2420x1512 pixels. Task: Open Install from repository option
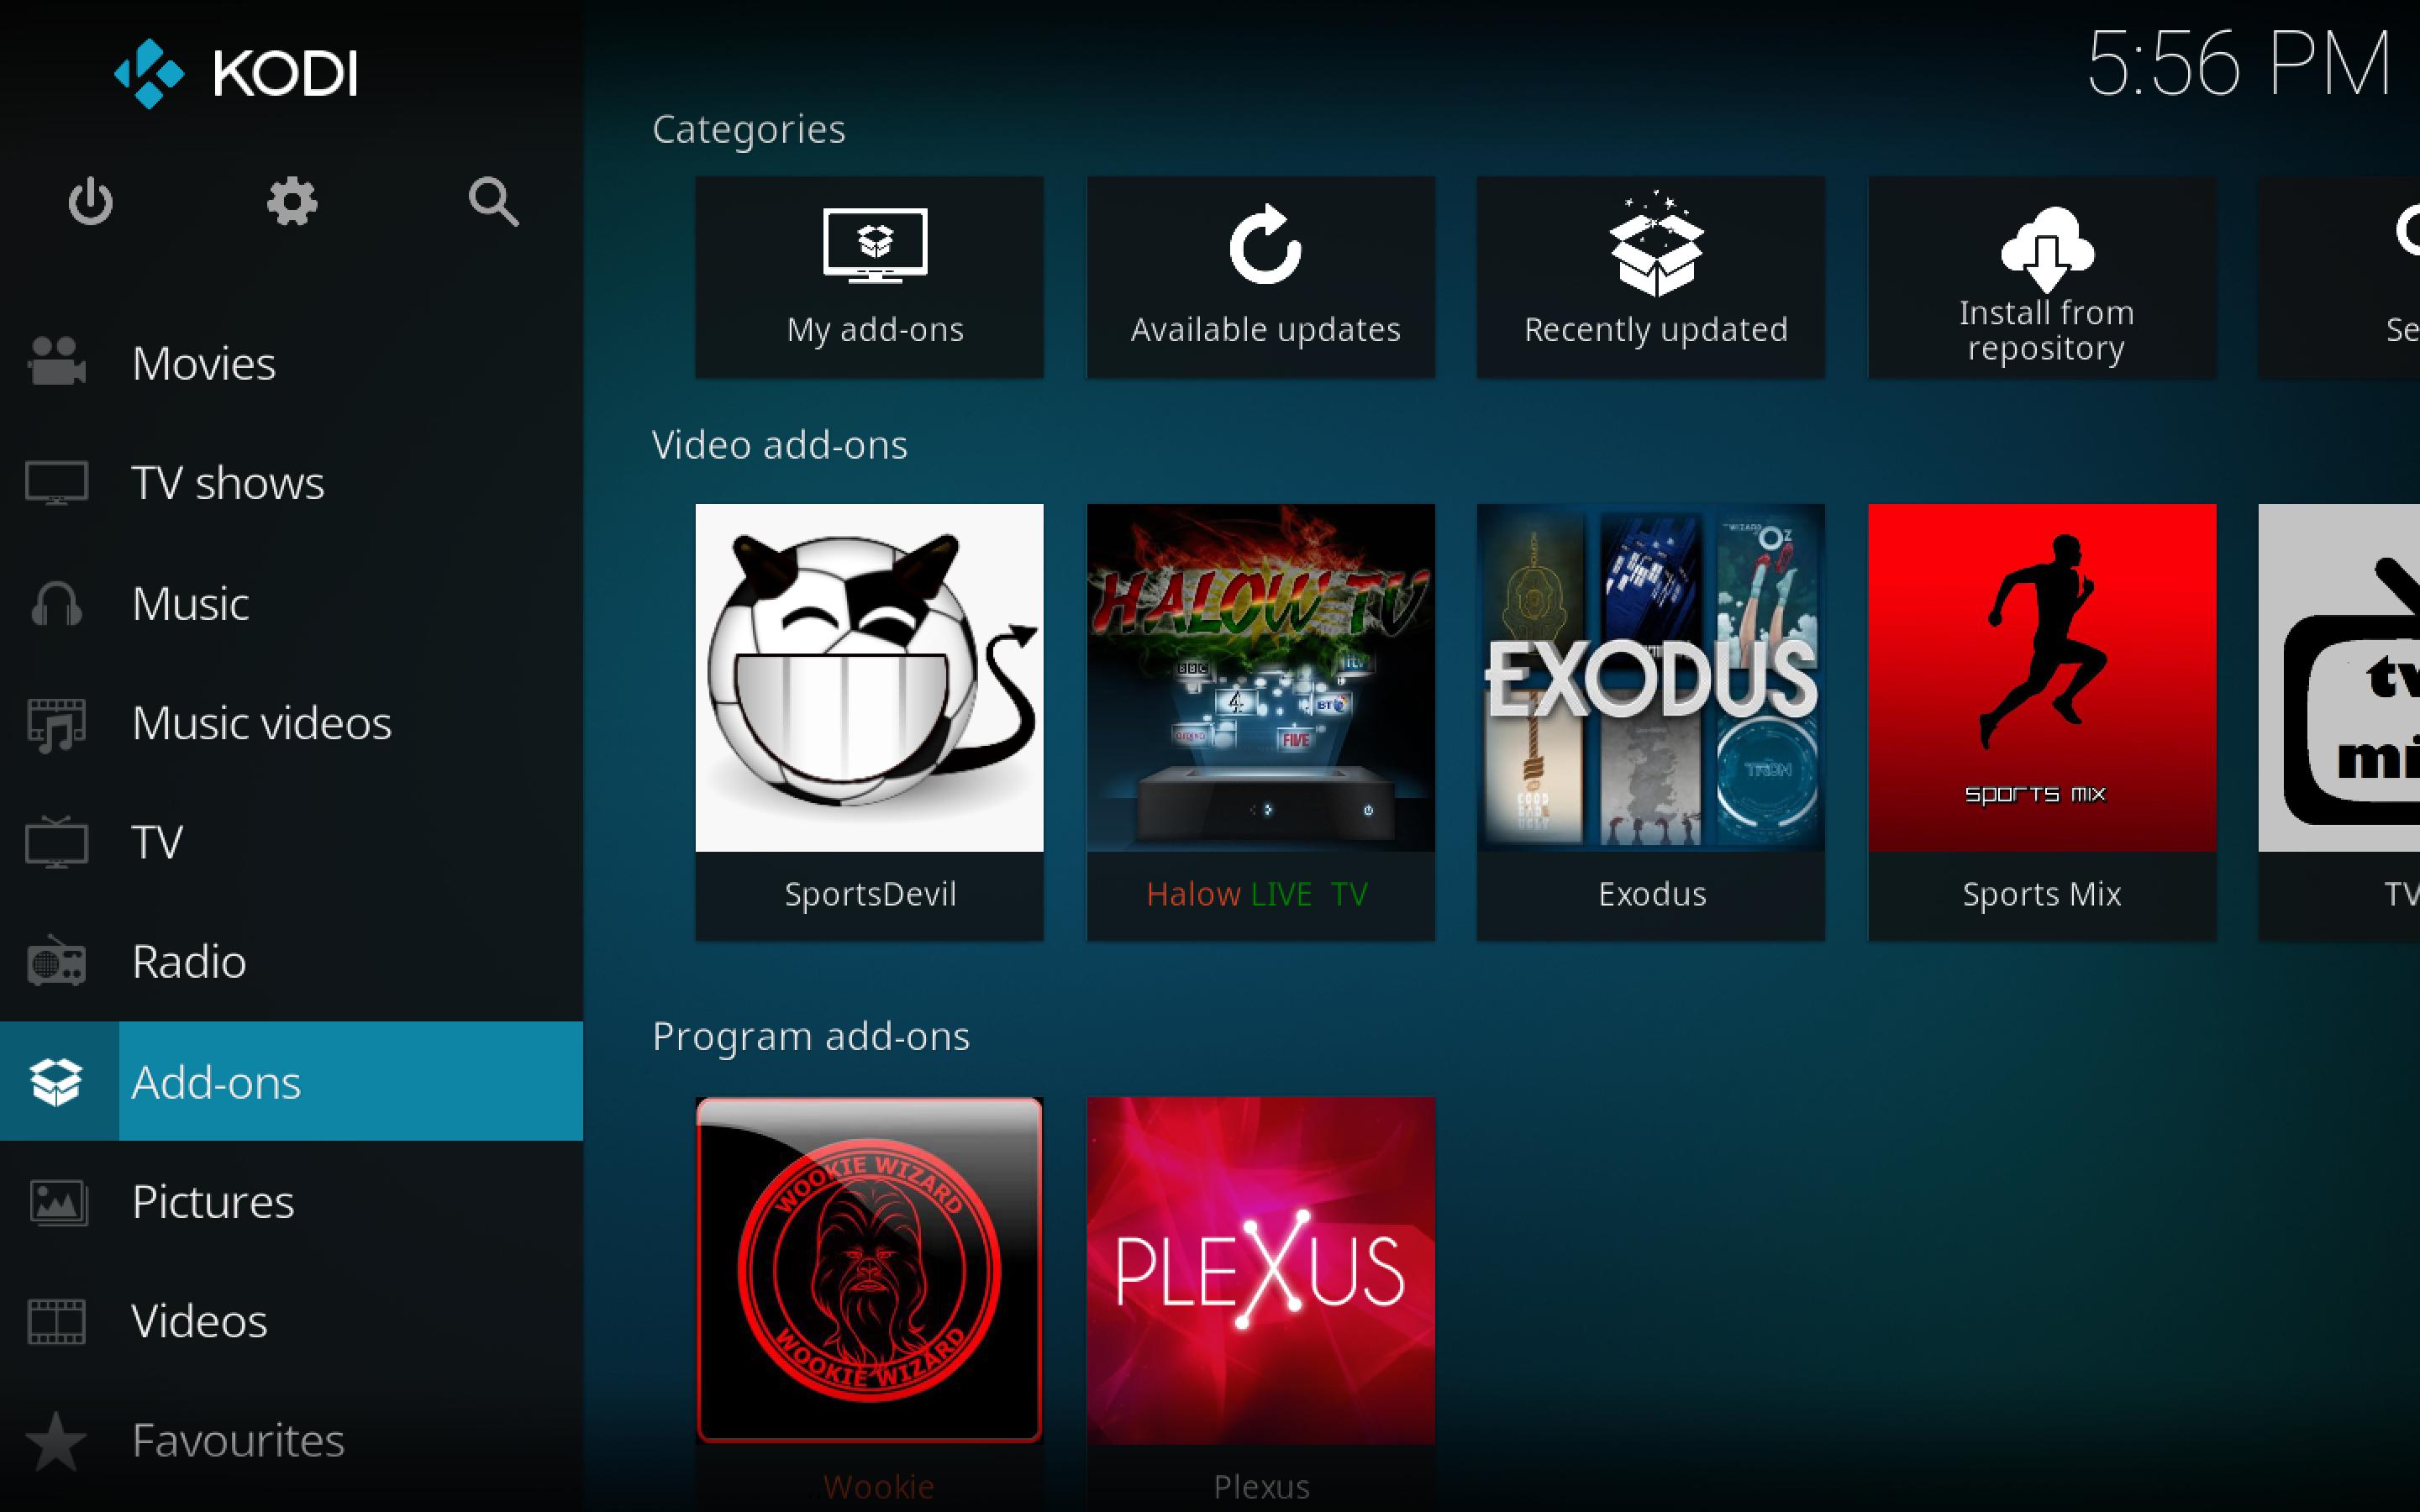pos(2045,274)
